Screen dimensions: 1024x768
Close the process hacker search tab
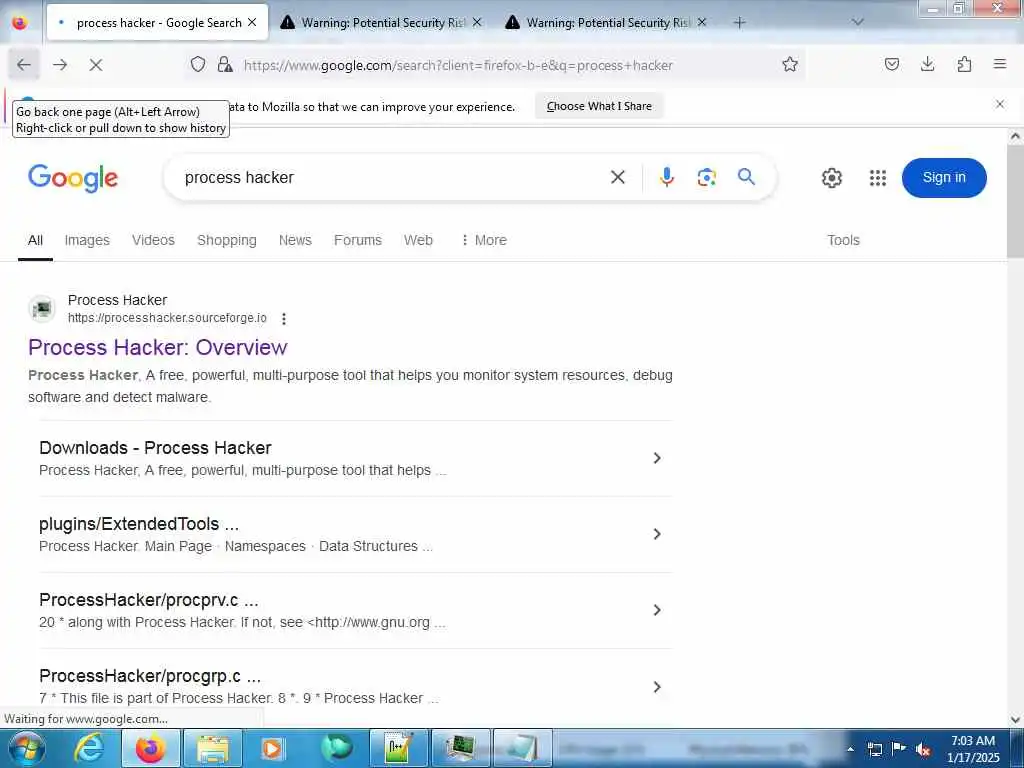(x=252, y=22)
